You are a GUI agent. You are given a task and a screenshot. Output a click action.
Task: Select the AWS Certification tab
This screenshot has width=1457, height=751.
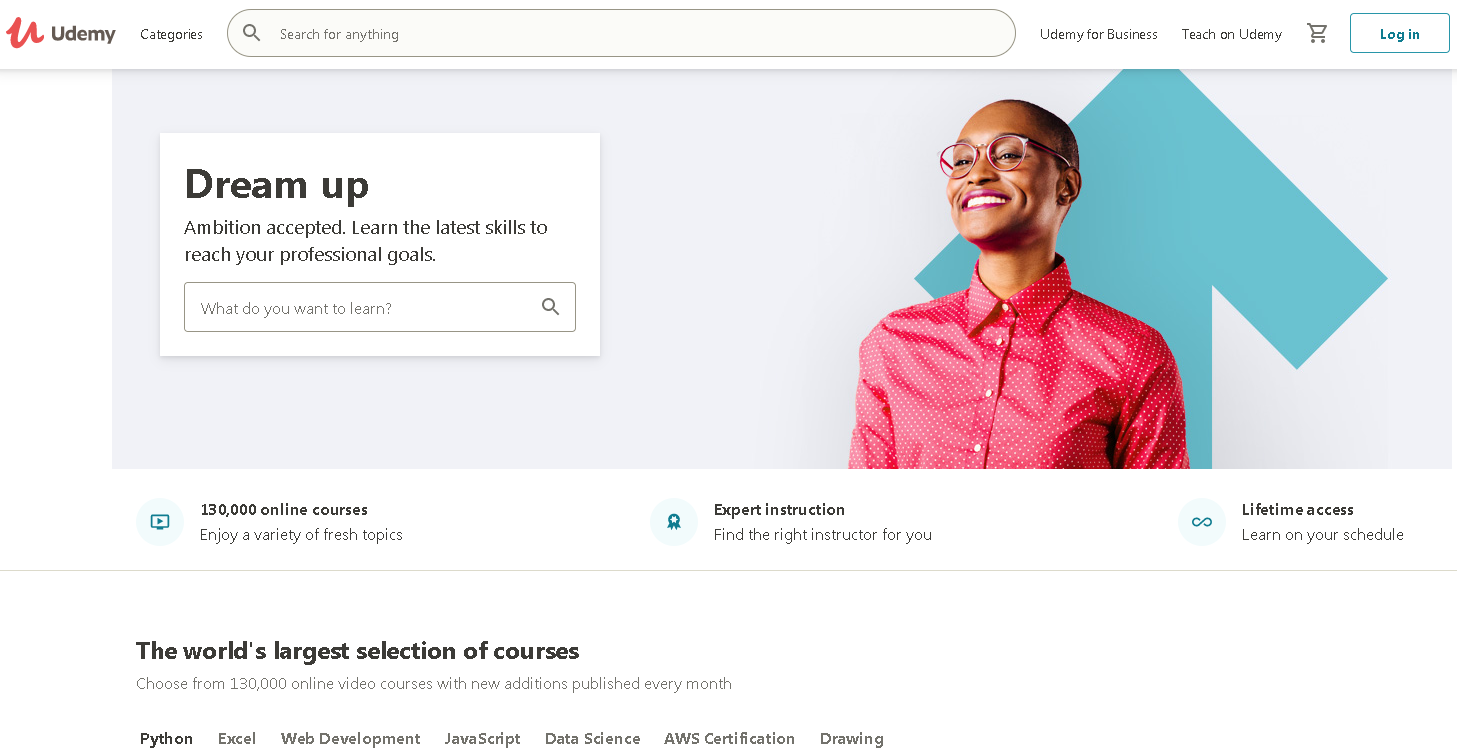click(729, 738)
